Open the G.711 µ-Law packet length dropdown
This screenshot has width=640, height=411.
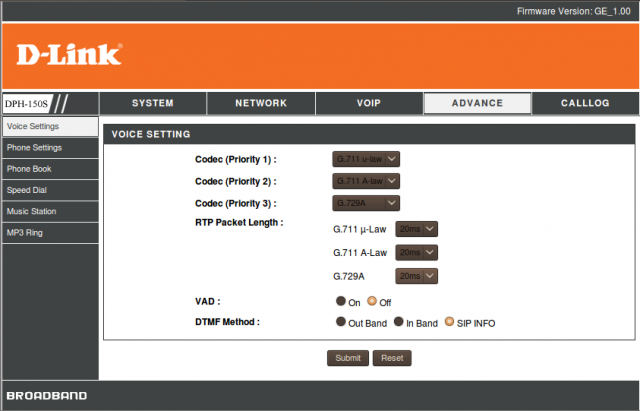point(417,229)
